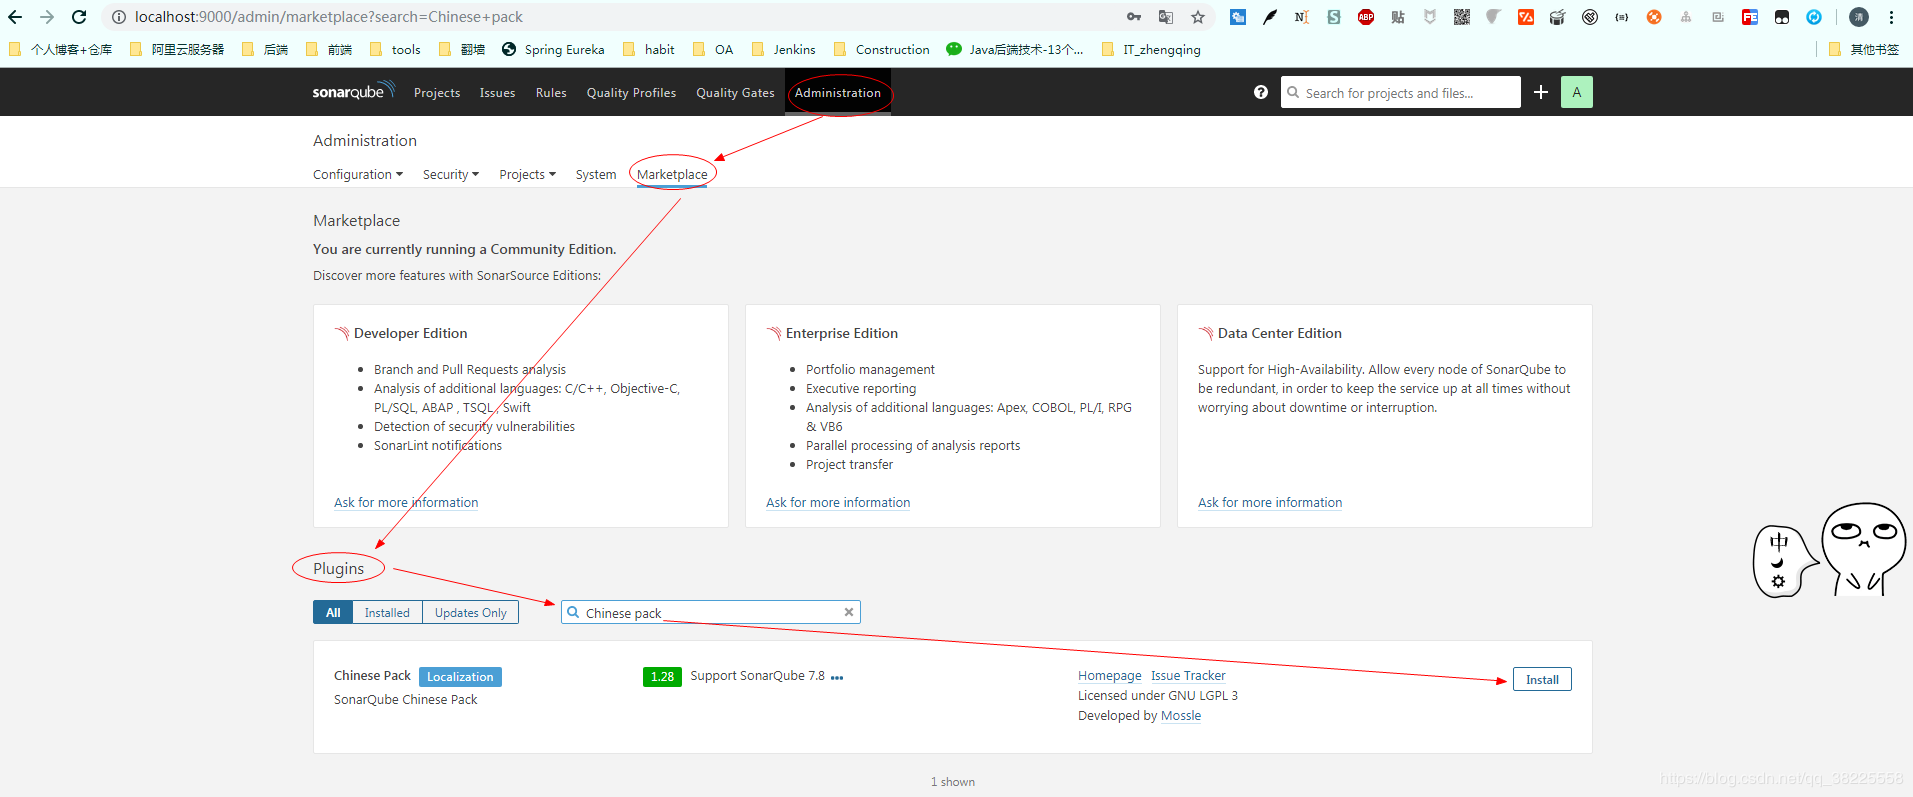Open the System admin tab

[x=596, y=174]
